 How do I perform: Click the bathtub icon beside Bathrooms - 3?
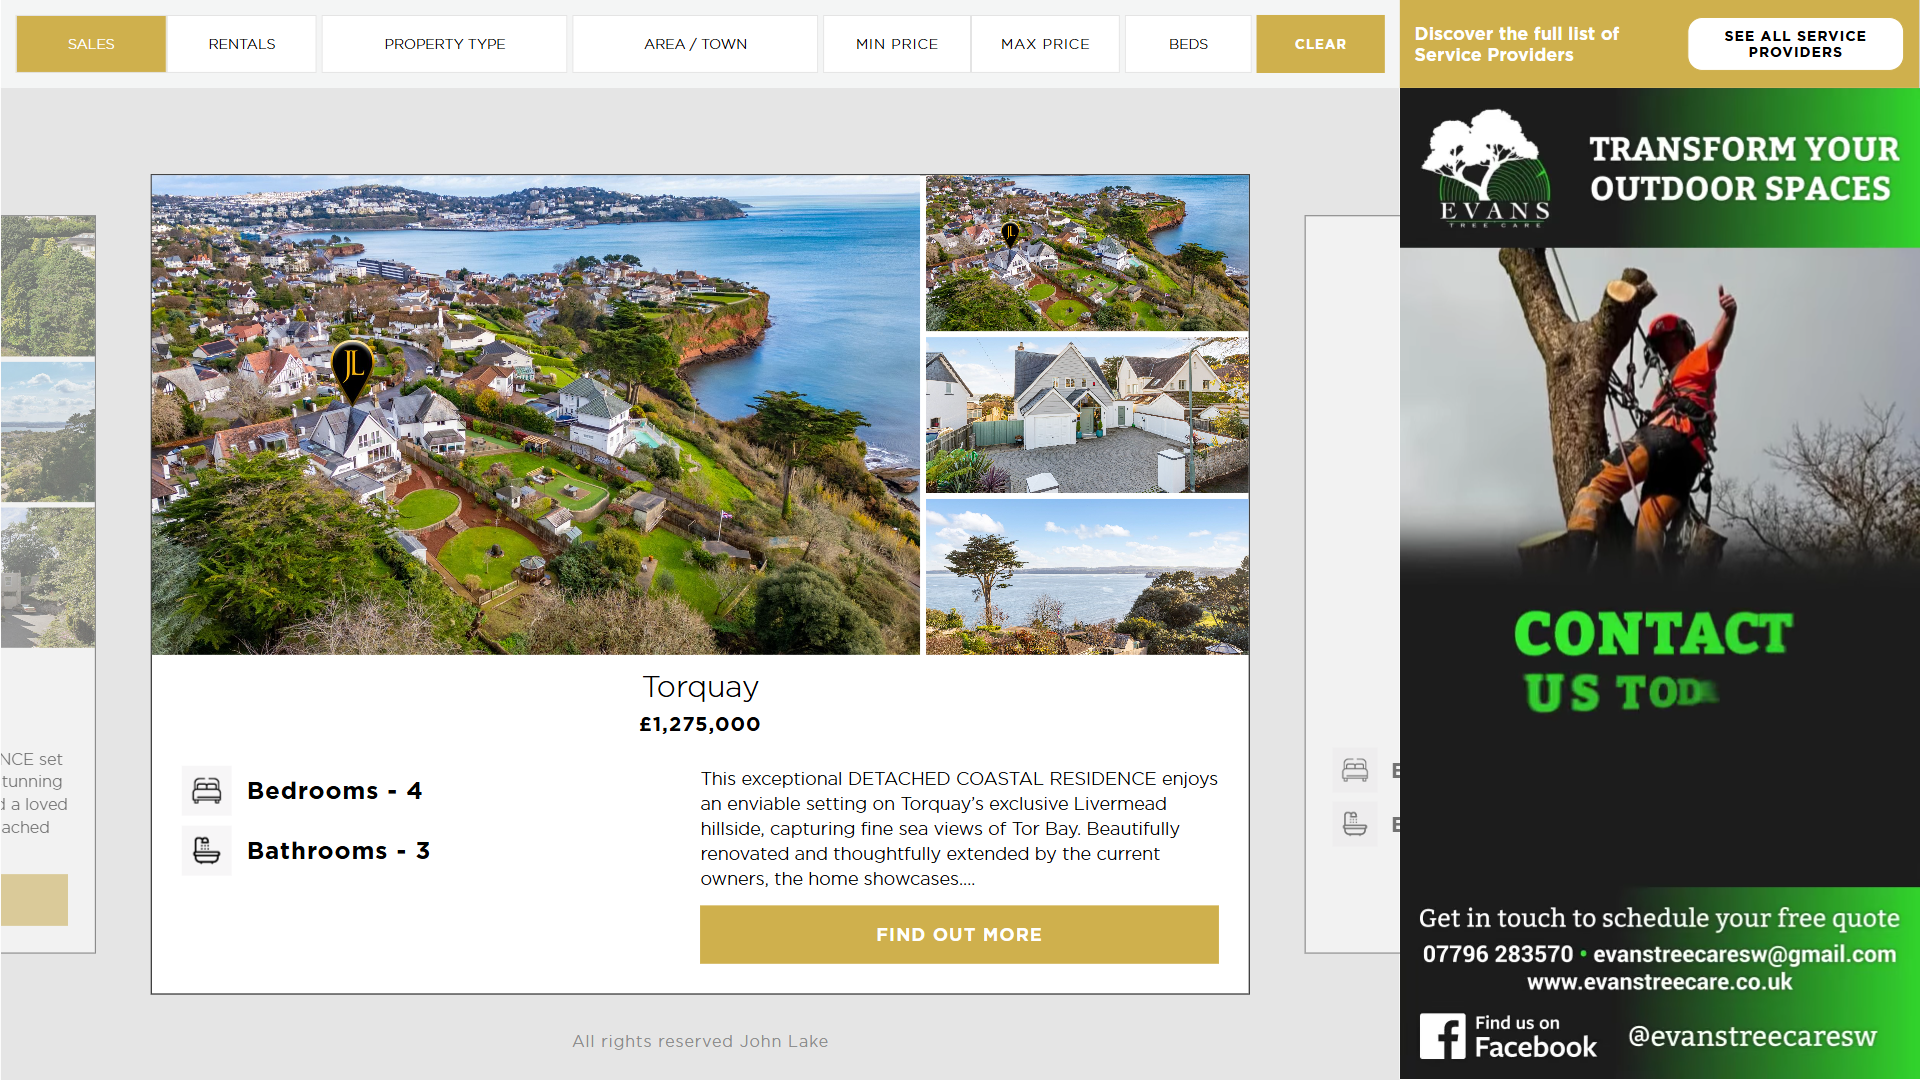pyautogui.click(x=207, y=851)
